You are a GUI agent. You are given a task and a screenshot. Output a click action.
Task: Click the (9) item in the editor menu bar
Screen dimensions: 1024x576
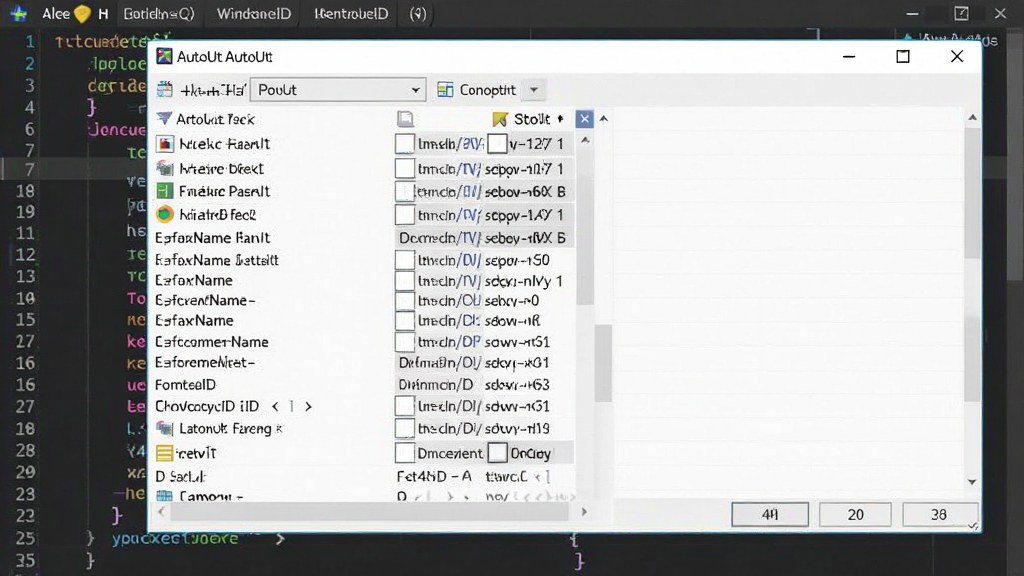pyautogui.click(x=418, y=14)
